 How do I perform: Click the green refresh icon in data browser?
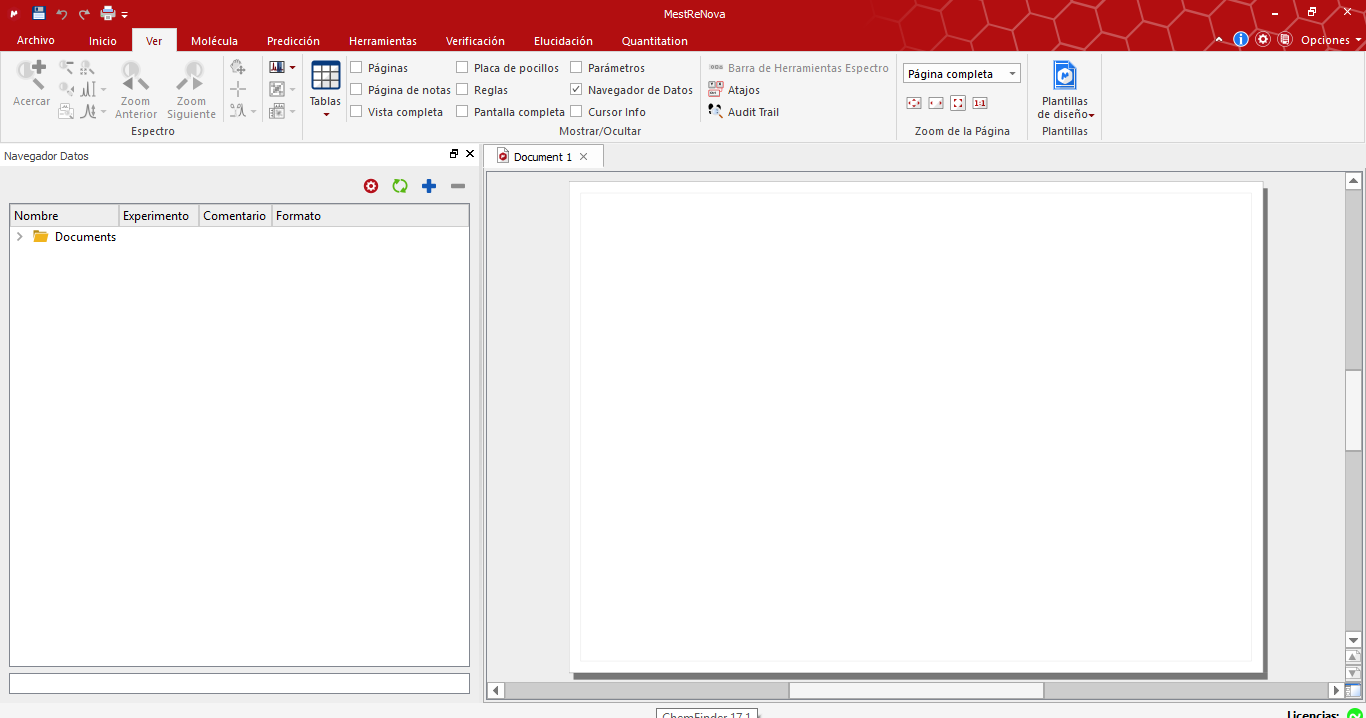pyautogui.click(x=400, y=186)
